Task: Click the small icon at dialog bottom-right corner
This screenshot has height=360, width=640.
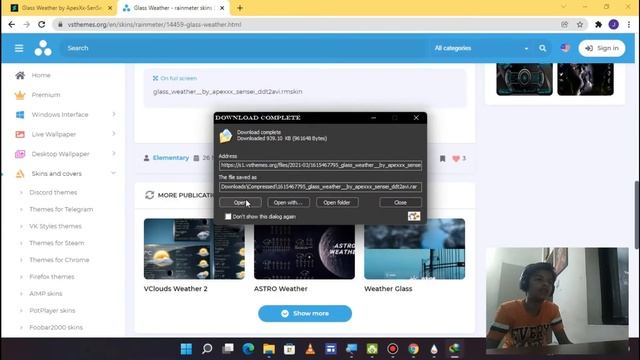Action: tap(414, 216)
